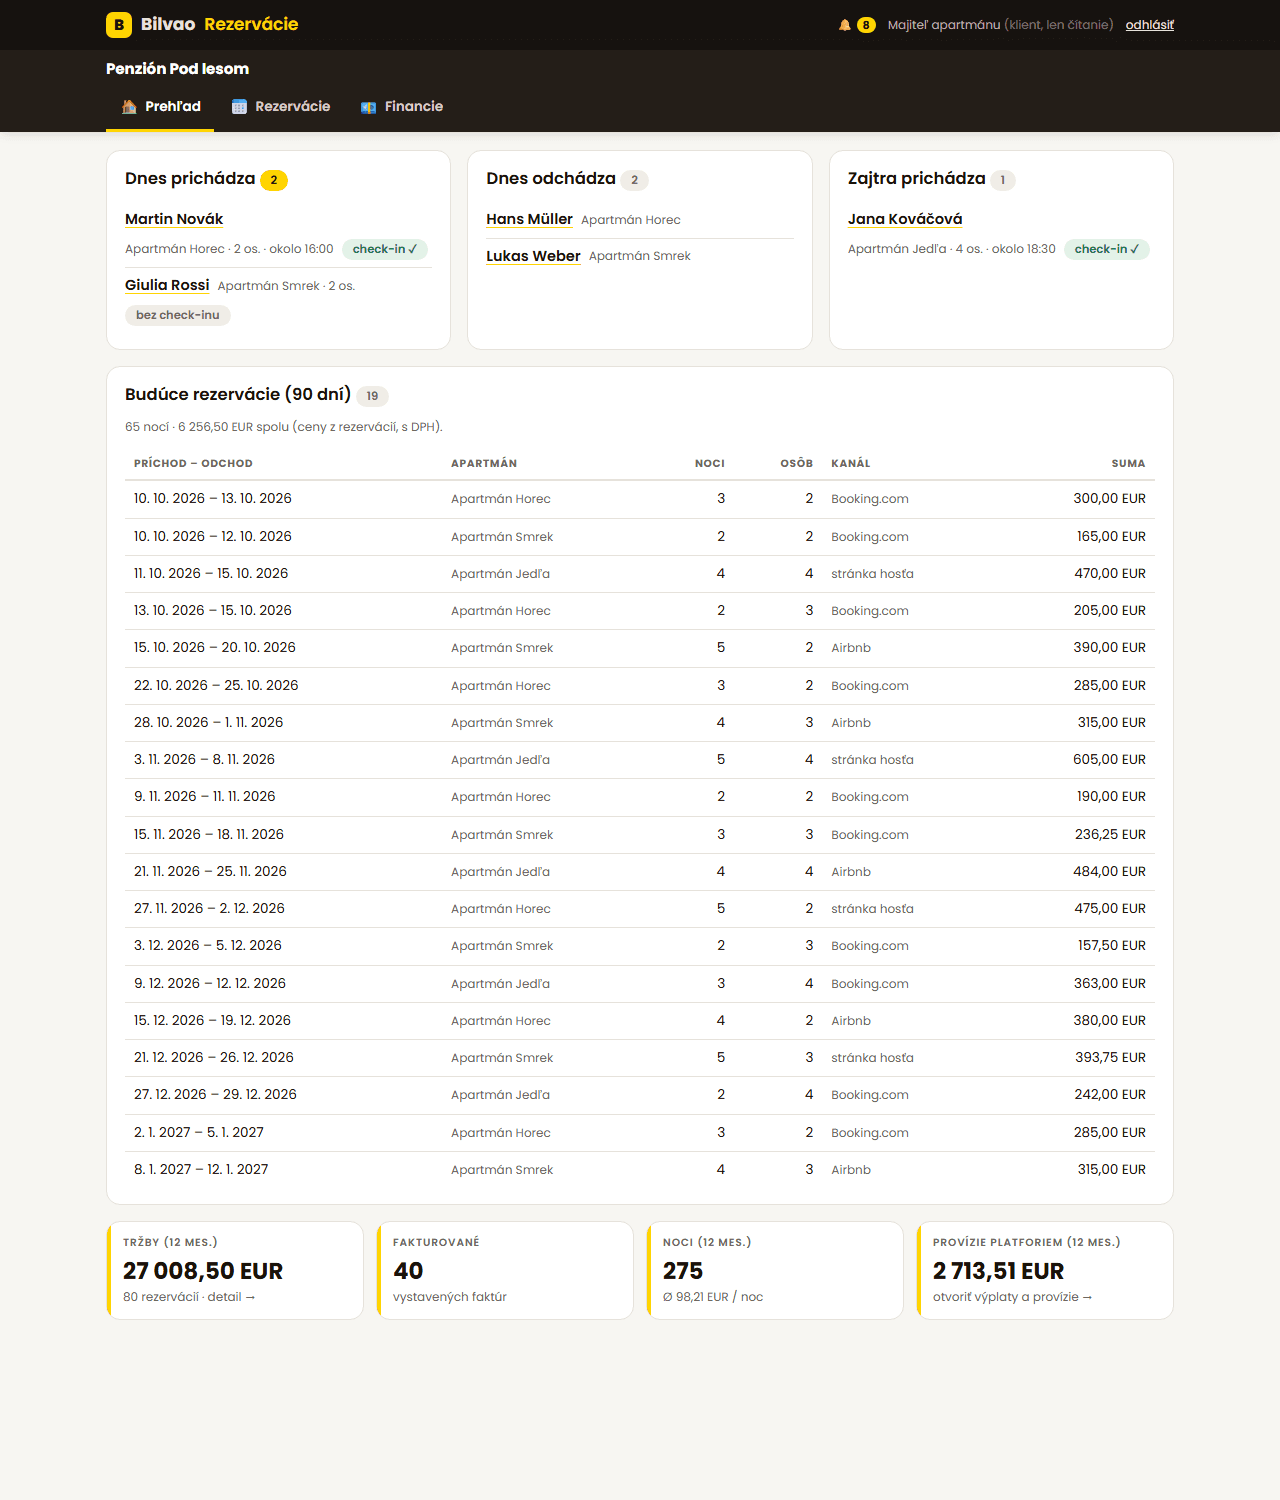Image resolution: width=1280 pixels, height=1500 pixels.
Task: Click the Apartmán column header
Action: [x=484, y=463]
